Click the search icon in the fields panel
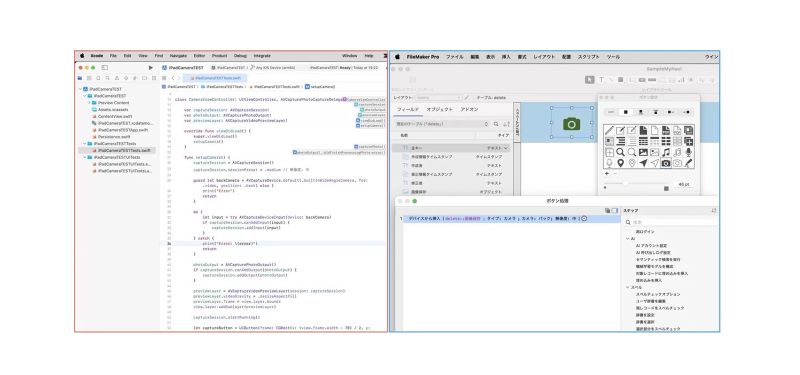The image size is (800, 375). coord(496,124)
